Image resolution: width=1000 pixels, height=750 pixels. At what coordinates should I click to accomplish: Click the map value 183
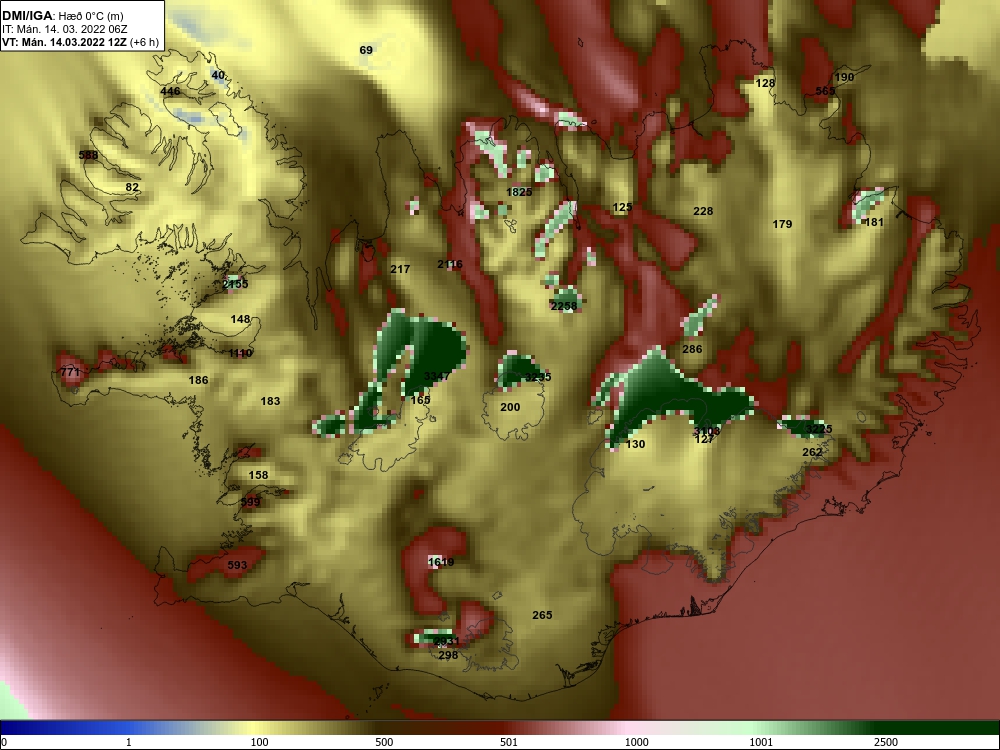[270, 401]
